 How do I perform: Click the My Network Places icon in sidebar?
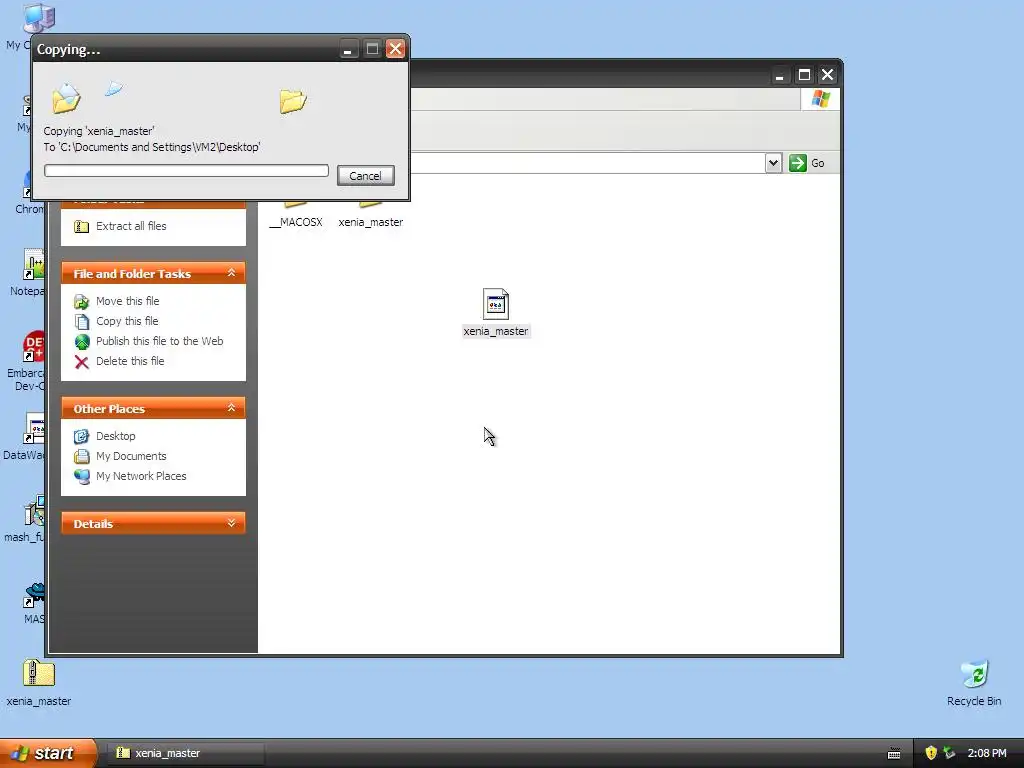coord(82,477)
